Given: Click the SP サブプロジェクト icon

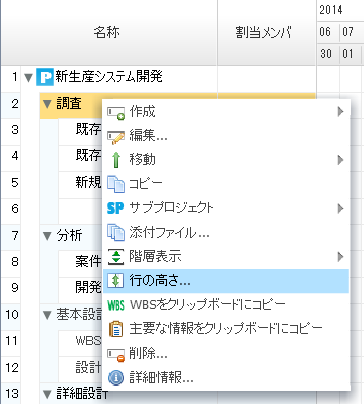Looking at the screenshot, I should (x=115, y=208).
